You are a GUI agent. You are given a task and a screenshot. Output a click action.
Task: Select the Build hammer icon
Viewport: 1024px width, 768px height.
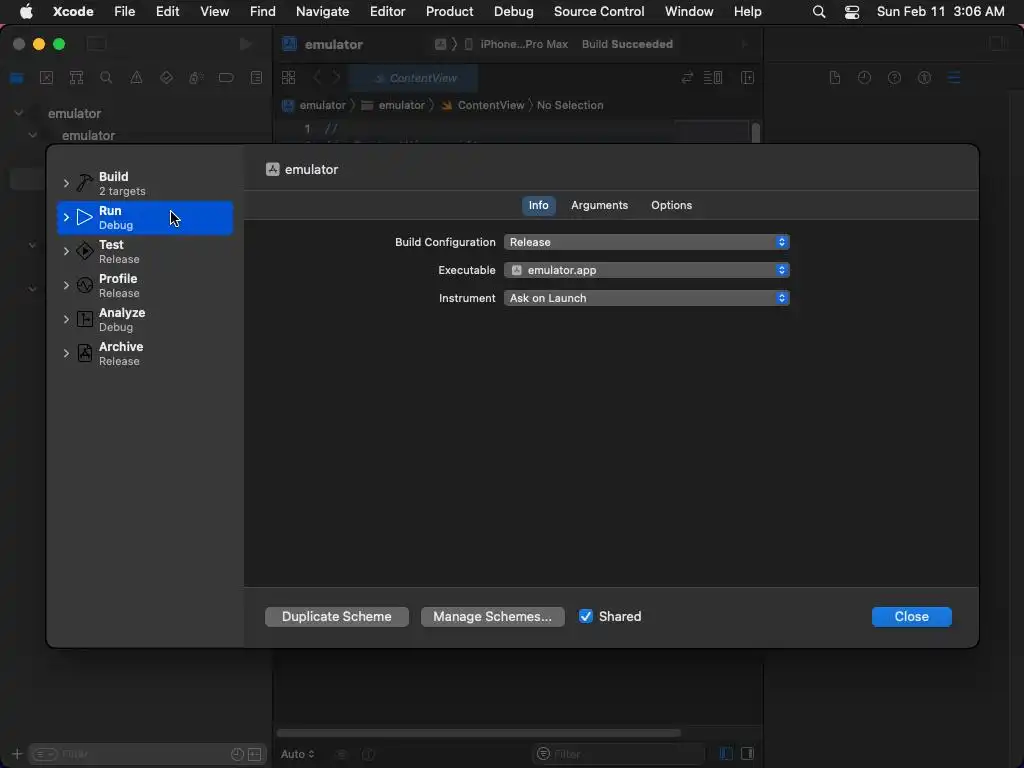click(x=85, y=184)
